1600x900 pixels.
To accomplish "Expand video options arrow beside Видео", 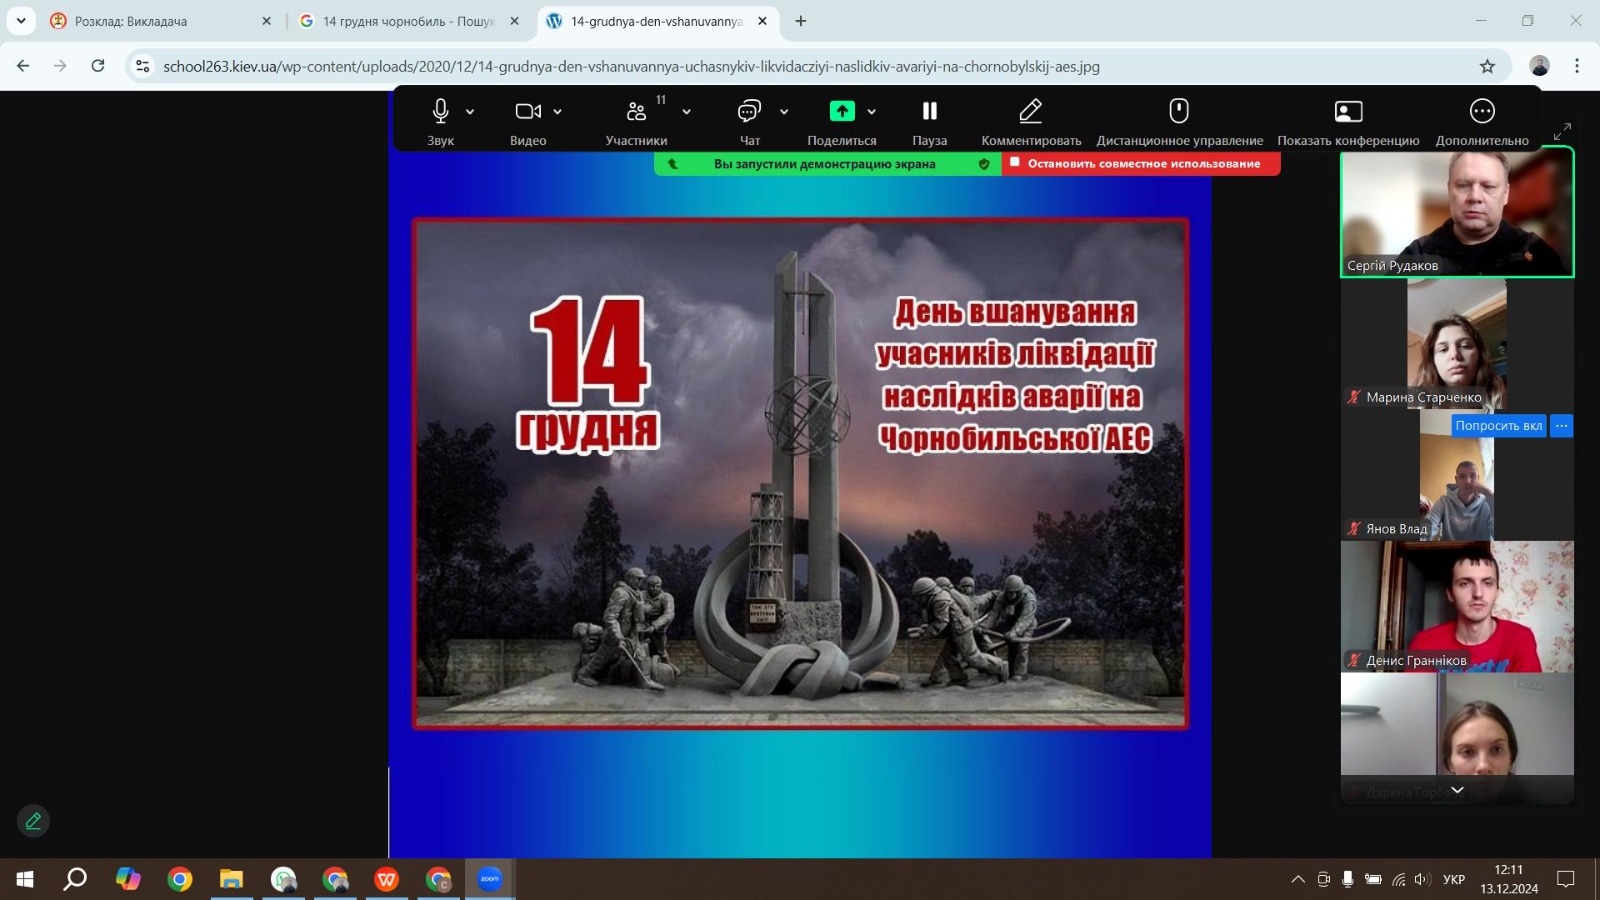I will [558, 112].
